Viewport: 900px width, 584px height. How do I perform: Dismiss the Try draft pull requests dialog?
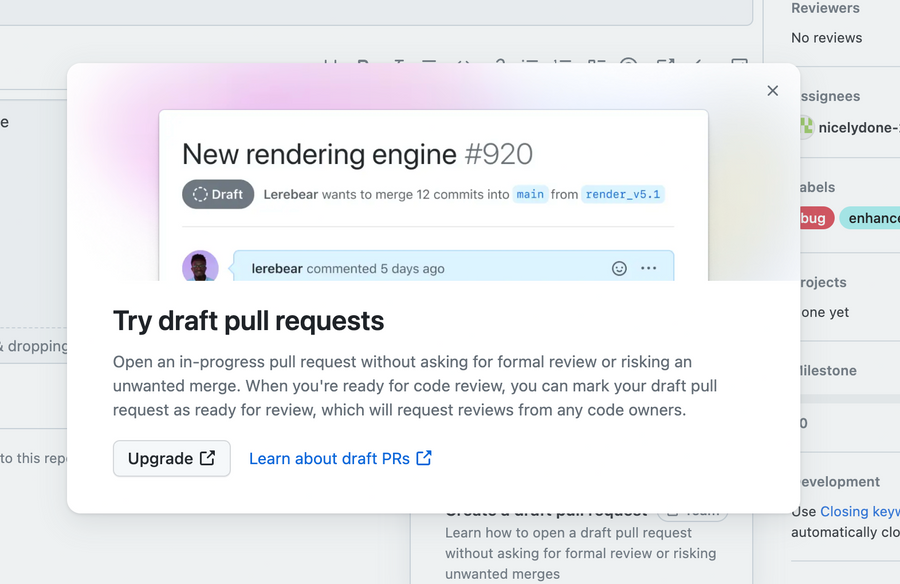click(772, 90)
